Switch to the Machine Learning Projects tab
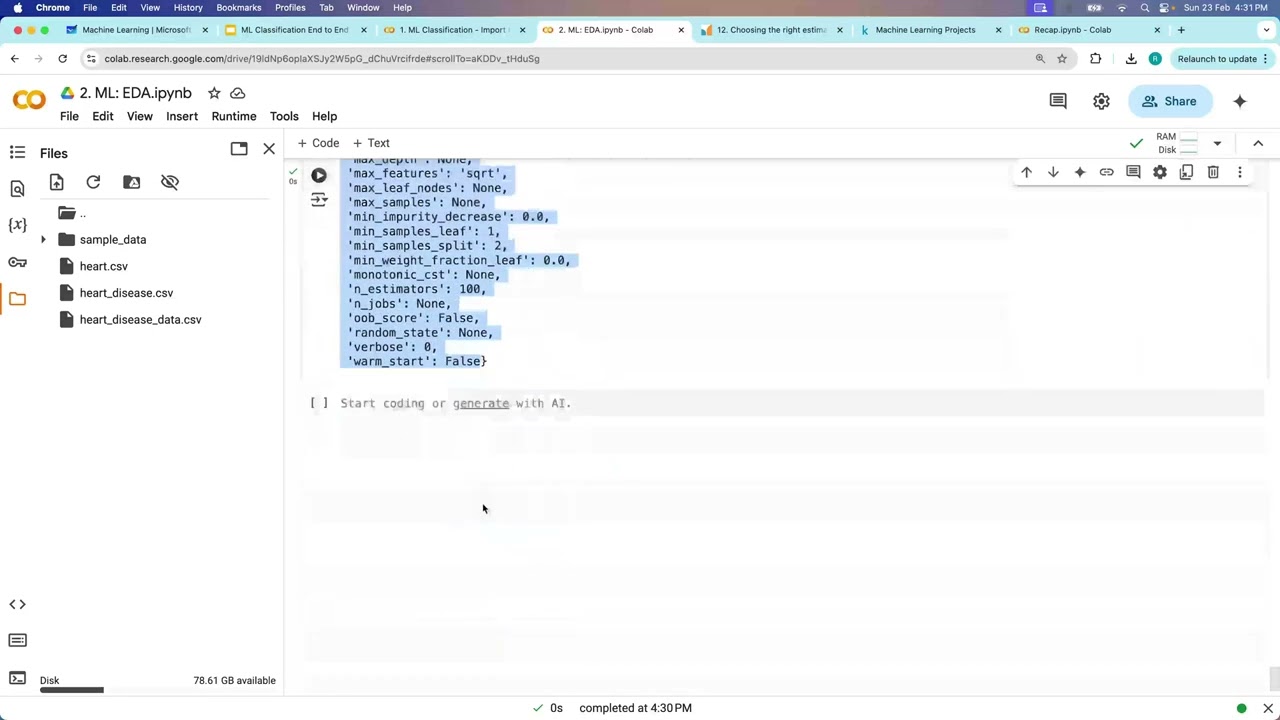The width and height of the screenshot is (1280, 720). [925, 30]
